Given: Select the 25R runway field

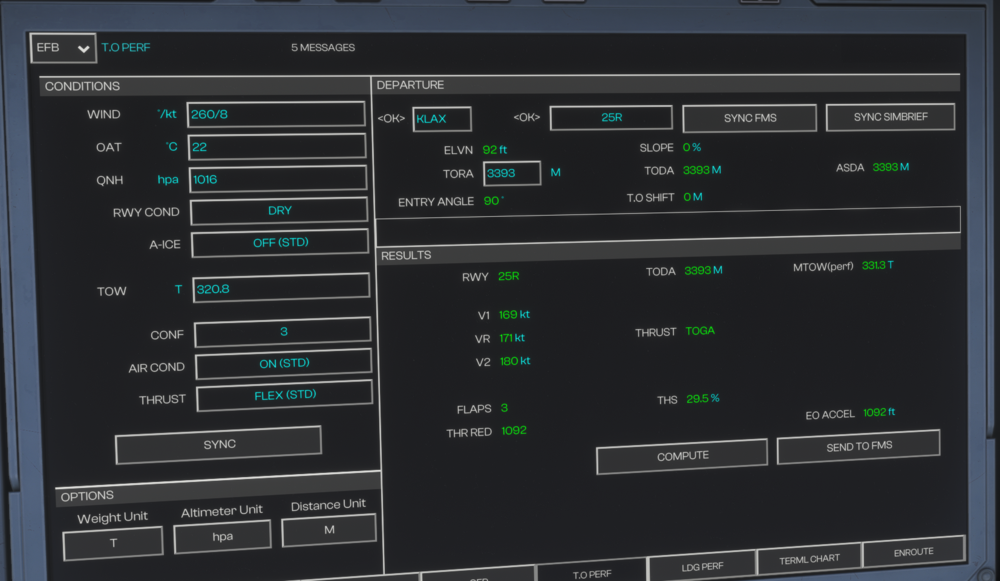Looking at the screenshot, I should [x=610, y=118].
